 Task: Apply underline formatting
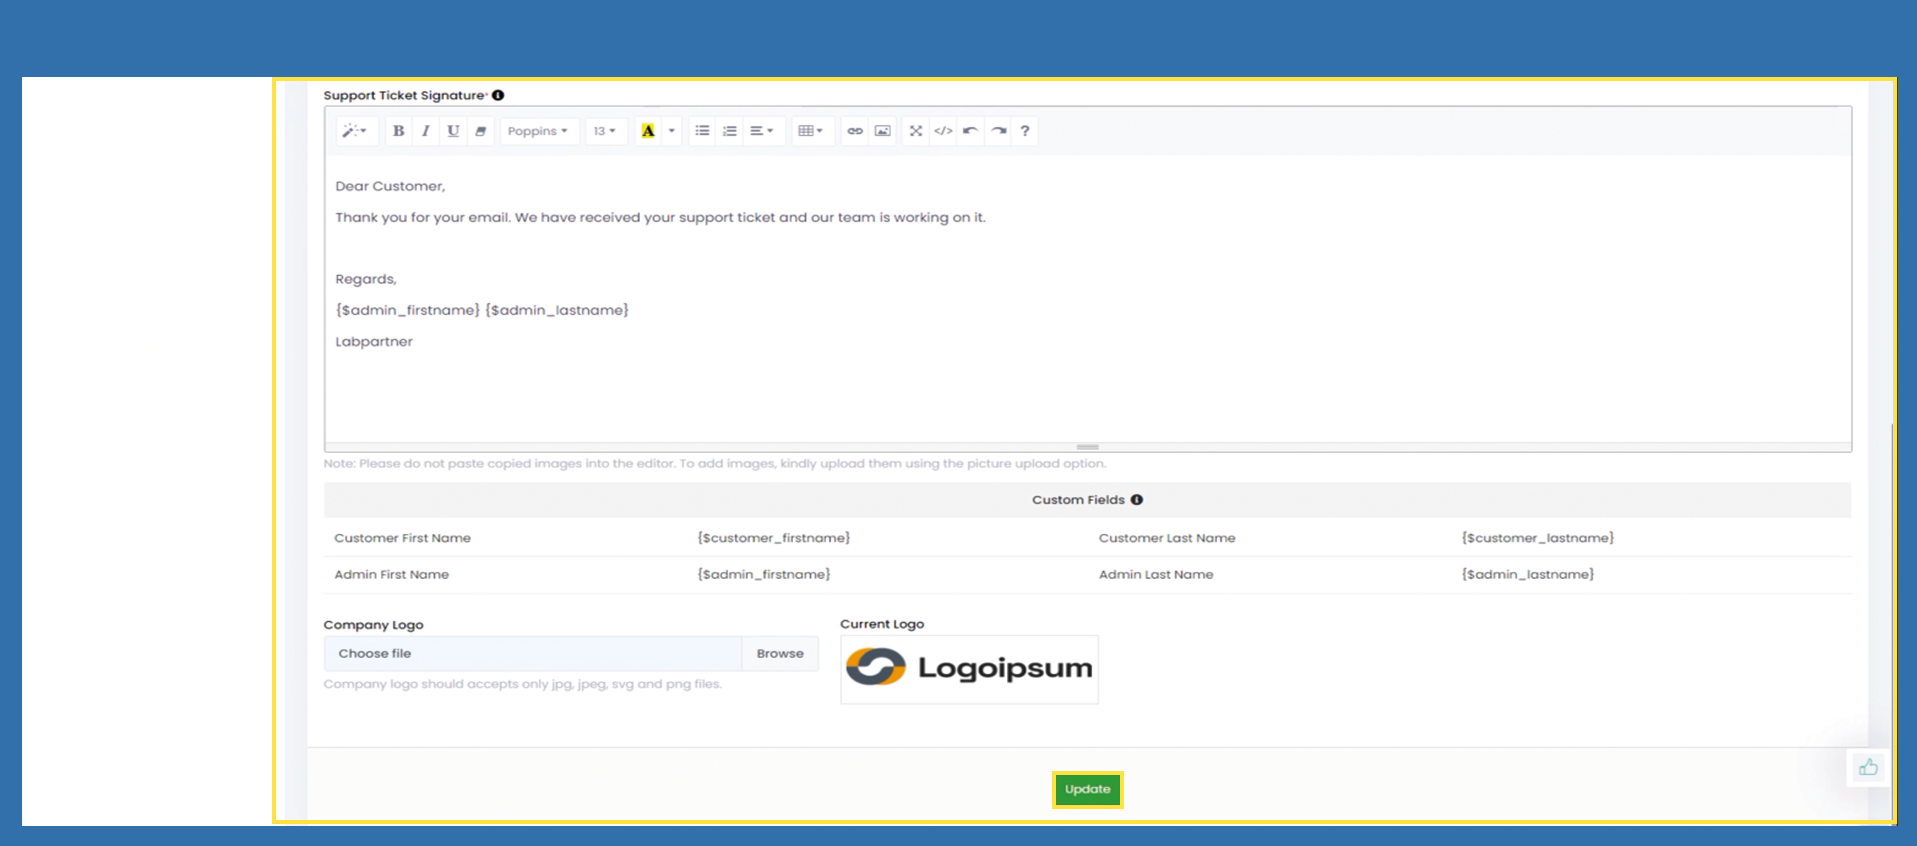(453, 131)
